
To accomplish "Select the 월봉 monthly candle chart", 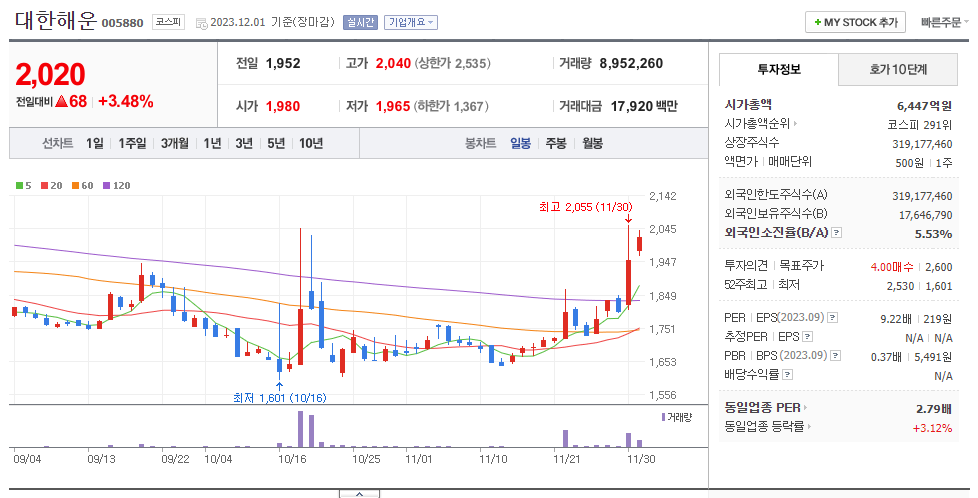I will (592, 144).
